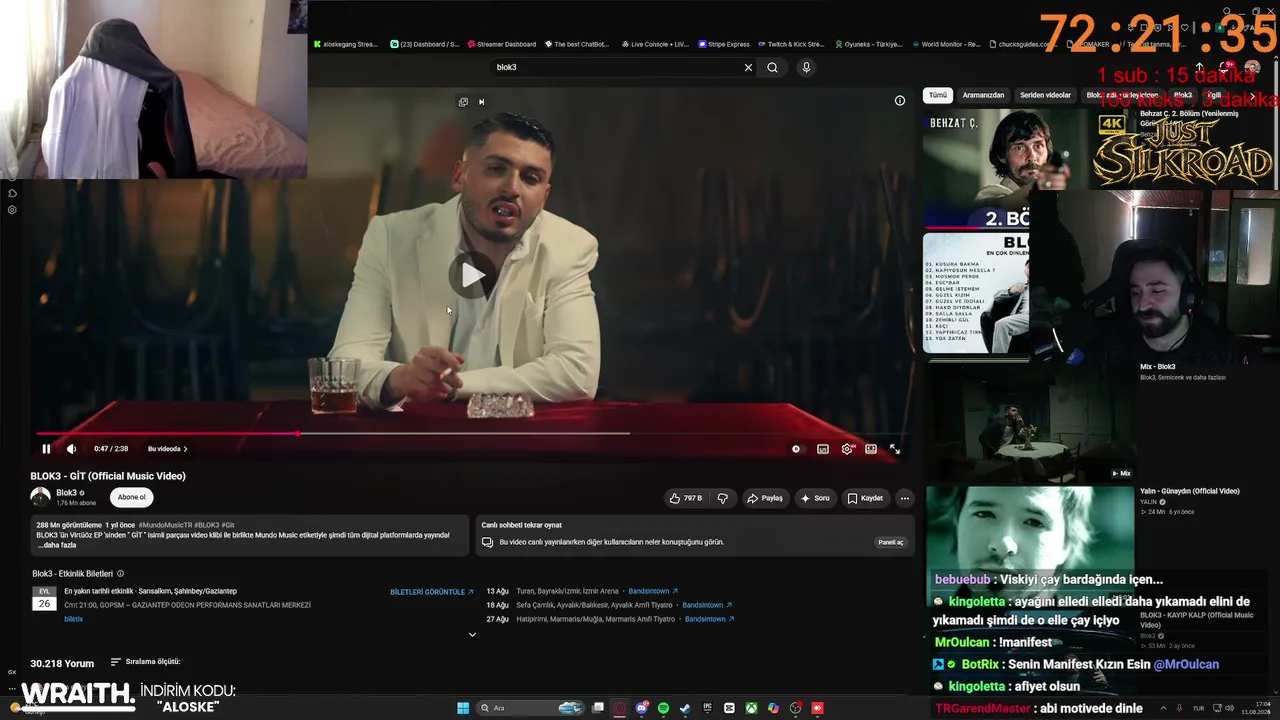Open the video info icon on the player
Screen dimensions: 1280x720
click(x=900, y=100)
